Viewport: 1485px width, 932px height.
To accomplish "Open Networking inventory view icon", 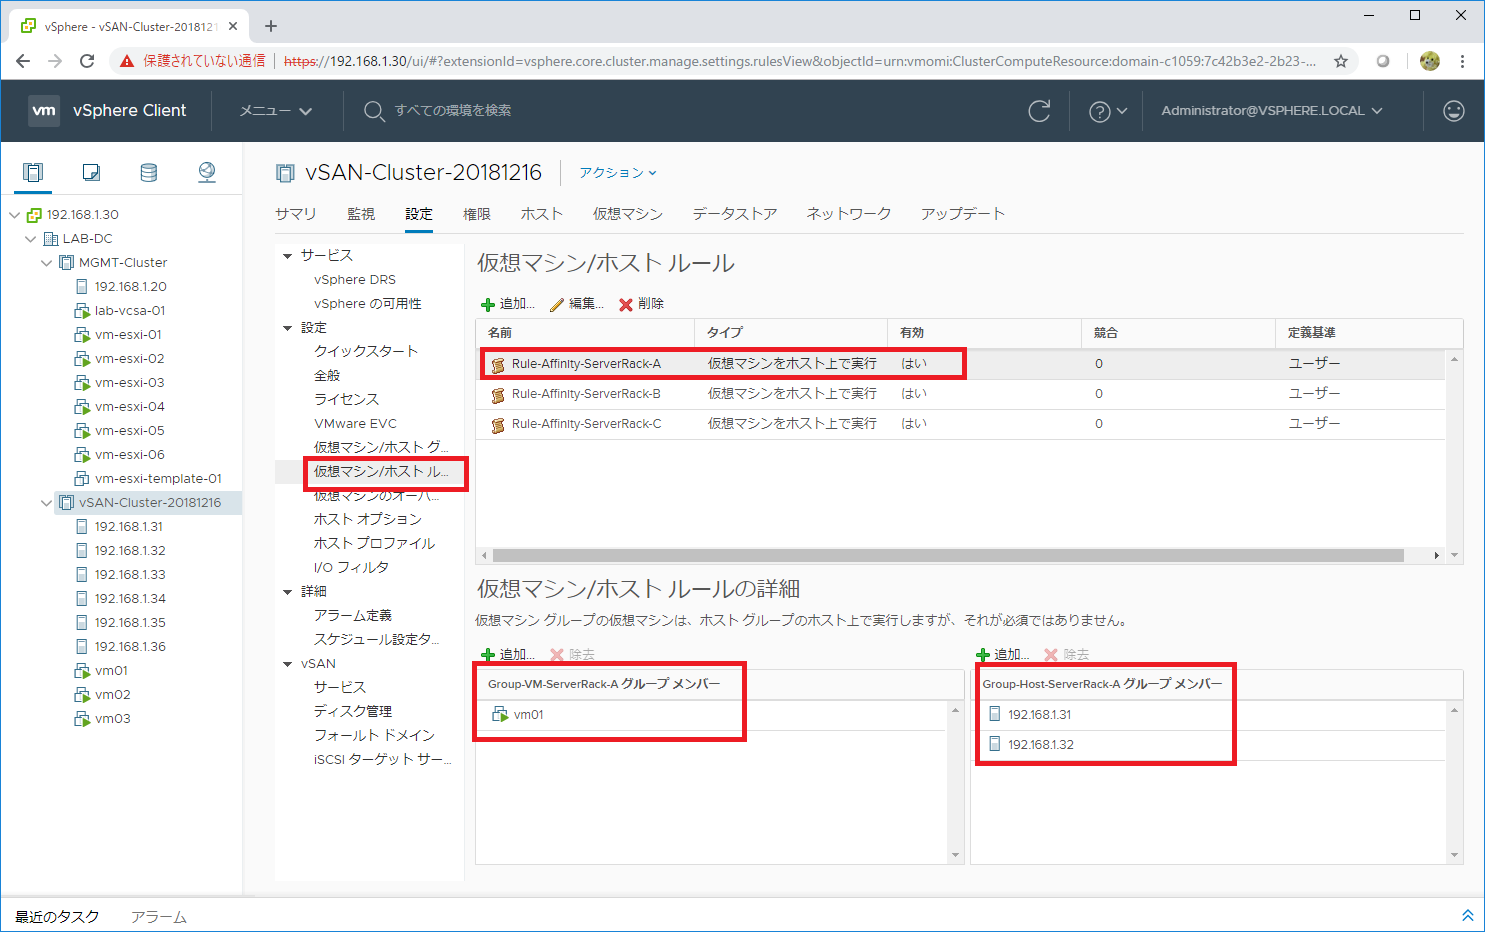I will pyautogui.click(x=207, y=172).
